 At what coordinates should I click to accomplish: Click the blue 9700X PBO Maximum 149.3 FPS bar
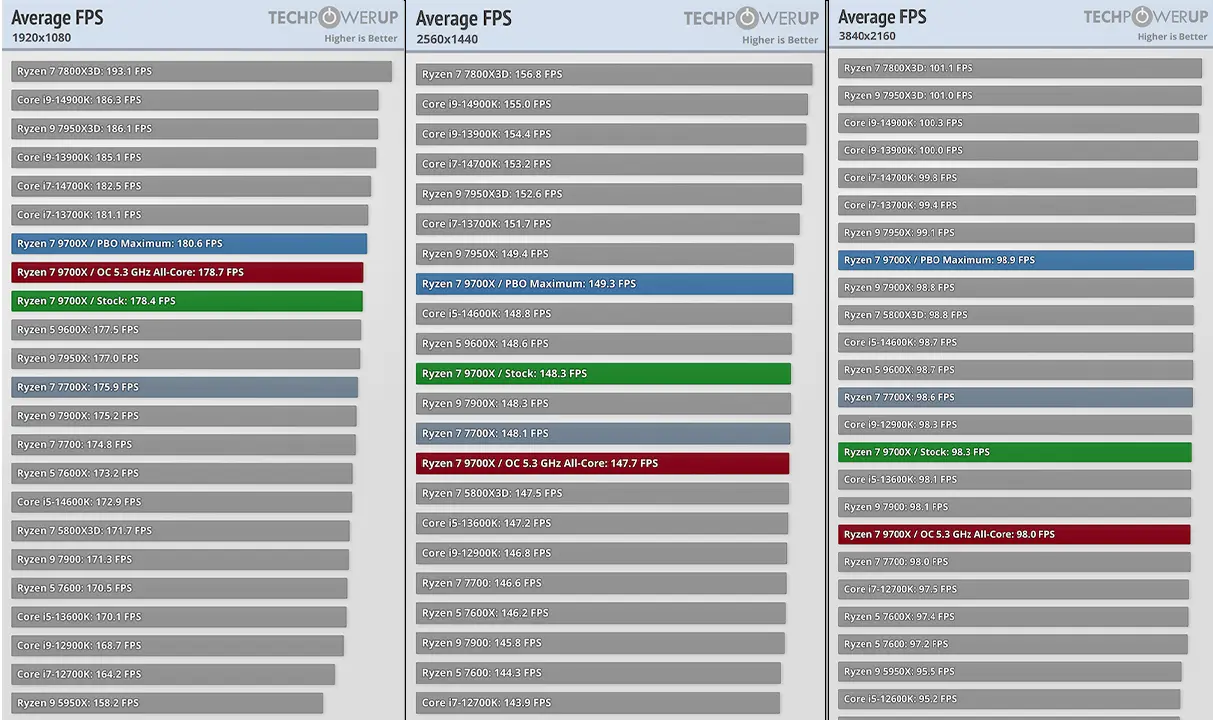click(604, 284)
